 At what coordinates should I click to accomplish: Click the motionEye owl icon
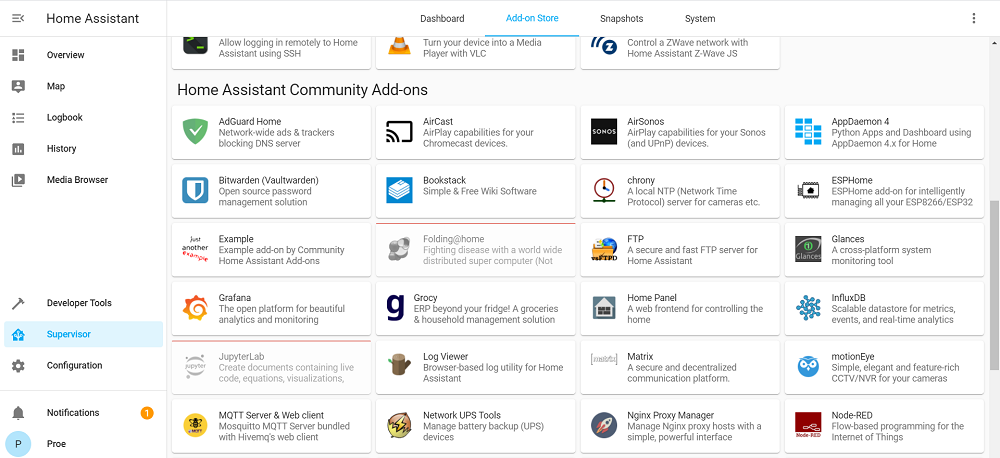click(x=808, y=367)
